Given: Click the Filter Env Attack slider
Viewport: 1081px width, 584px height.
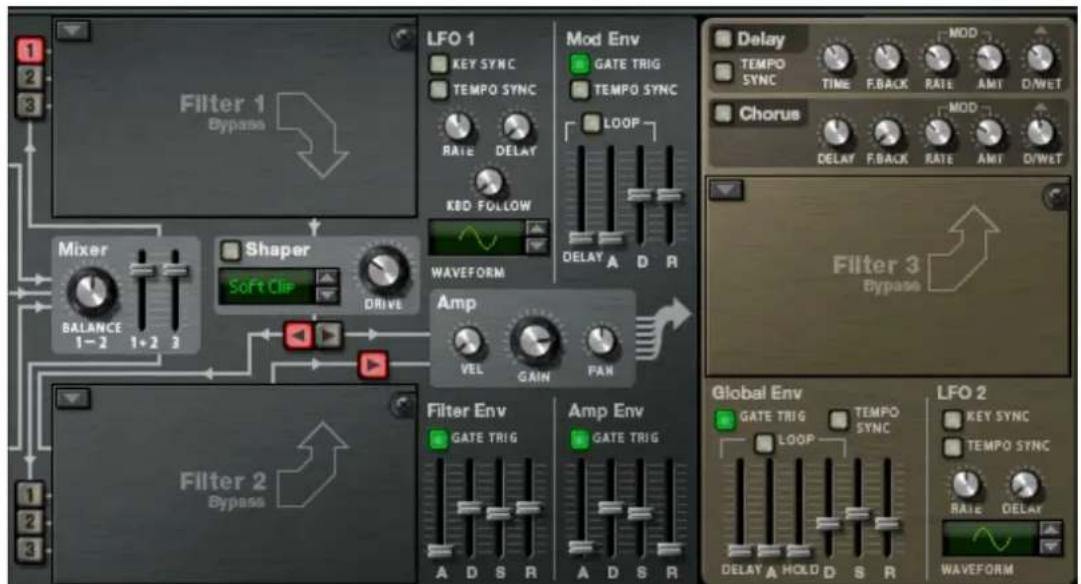Looking at the screenshot, I should 440,550.
